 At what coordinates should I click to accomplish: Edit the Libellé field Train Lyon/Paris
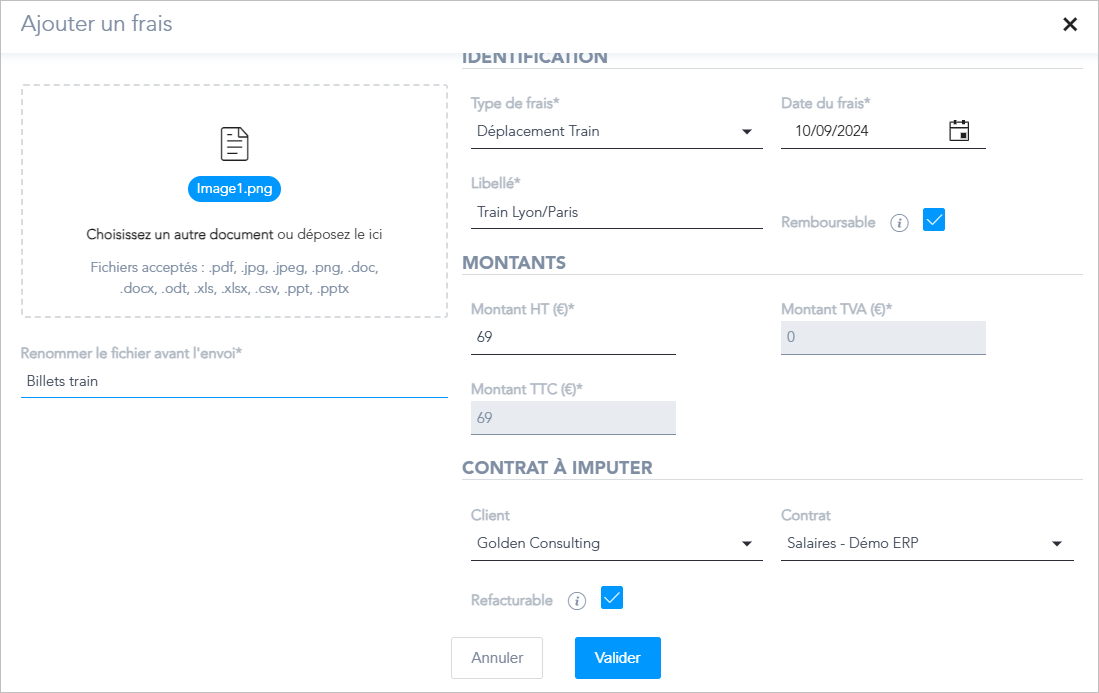[617, 212]
